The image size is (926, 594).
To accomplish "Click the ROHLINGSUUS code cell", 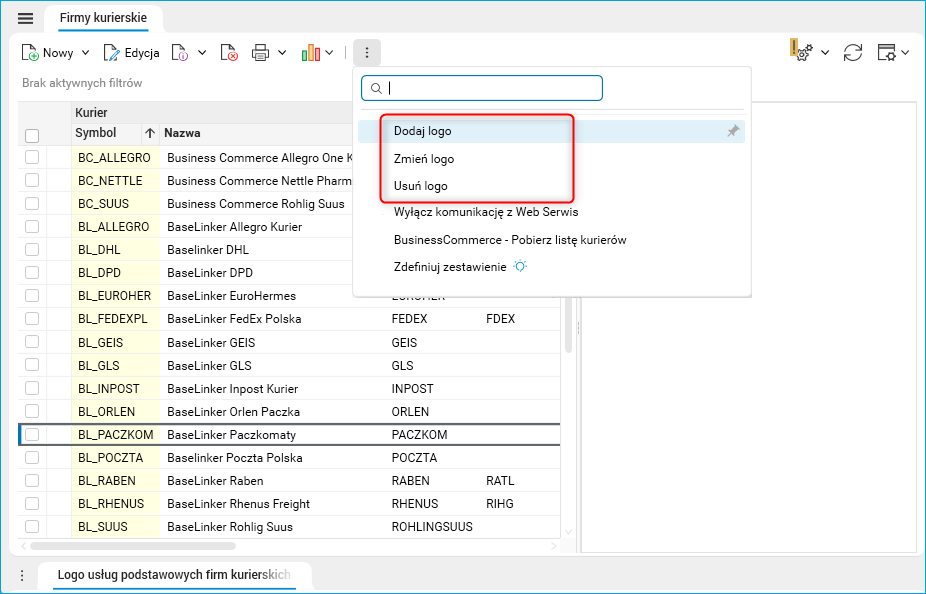I will [432, 527].
